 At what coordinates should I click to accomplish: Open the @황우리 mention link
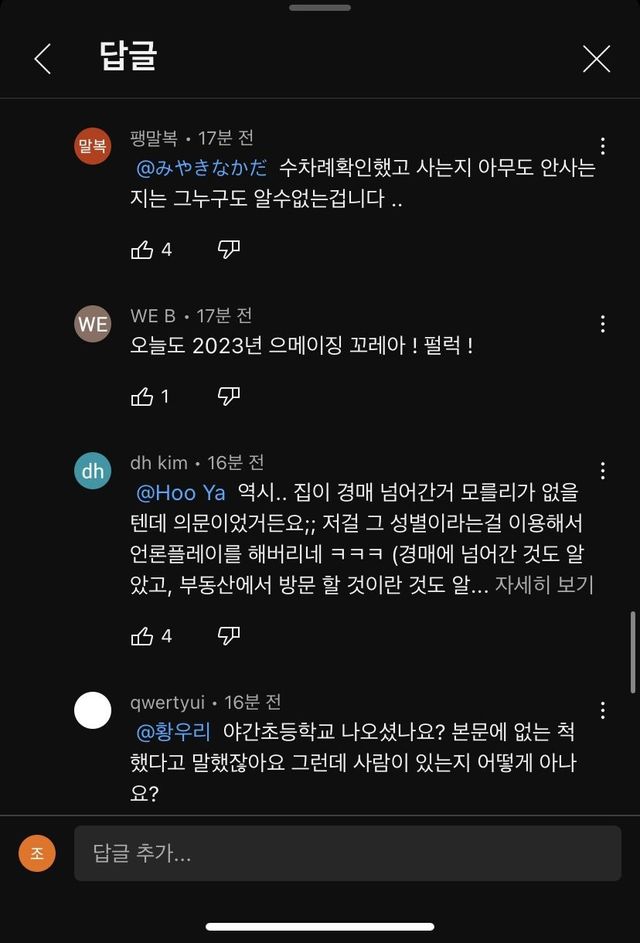click(x=174, y=733)
